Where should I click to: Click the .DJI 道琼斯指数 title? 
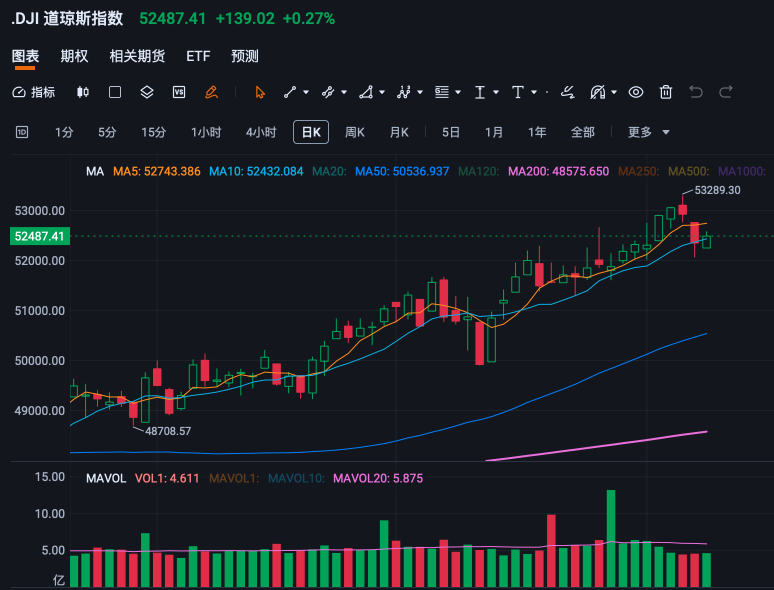pyautogui.click(x=67, y=19)
